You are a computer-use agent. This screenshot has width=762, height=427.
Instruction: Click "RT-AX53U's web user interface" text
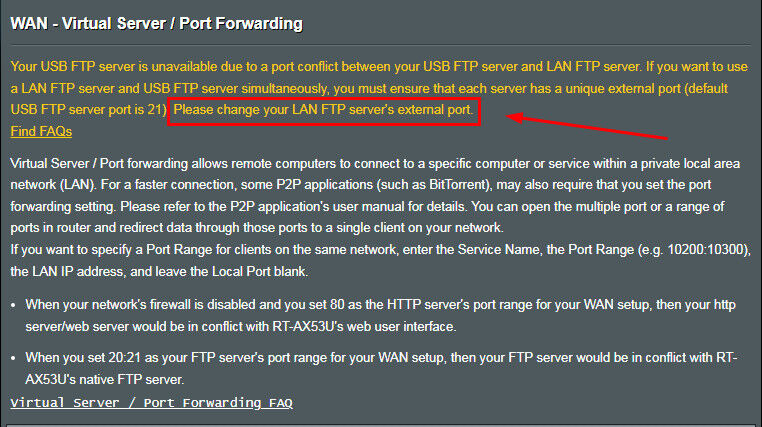[x=364, y=327]
